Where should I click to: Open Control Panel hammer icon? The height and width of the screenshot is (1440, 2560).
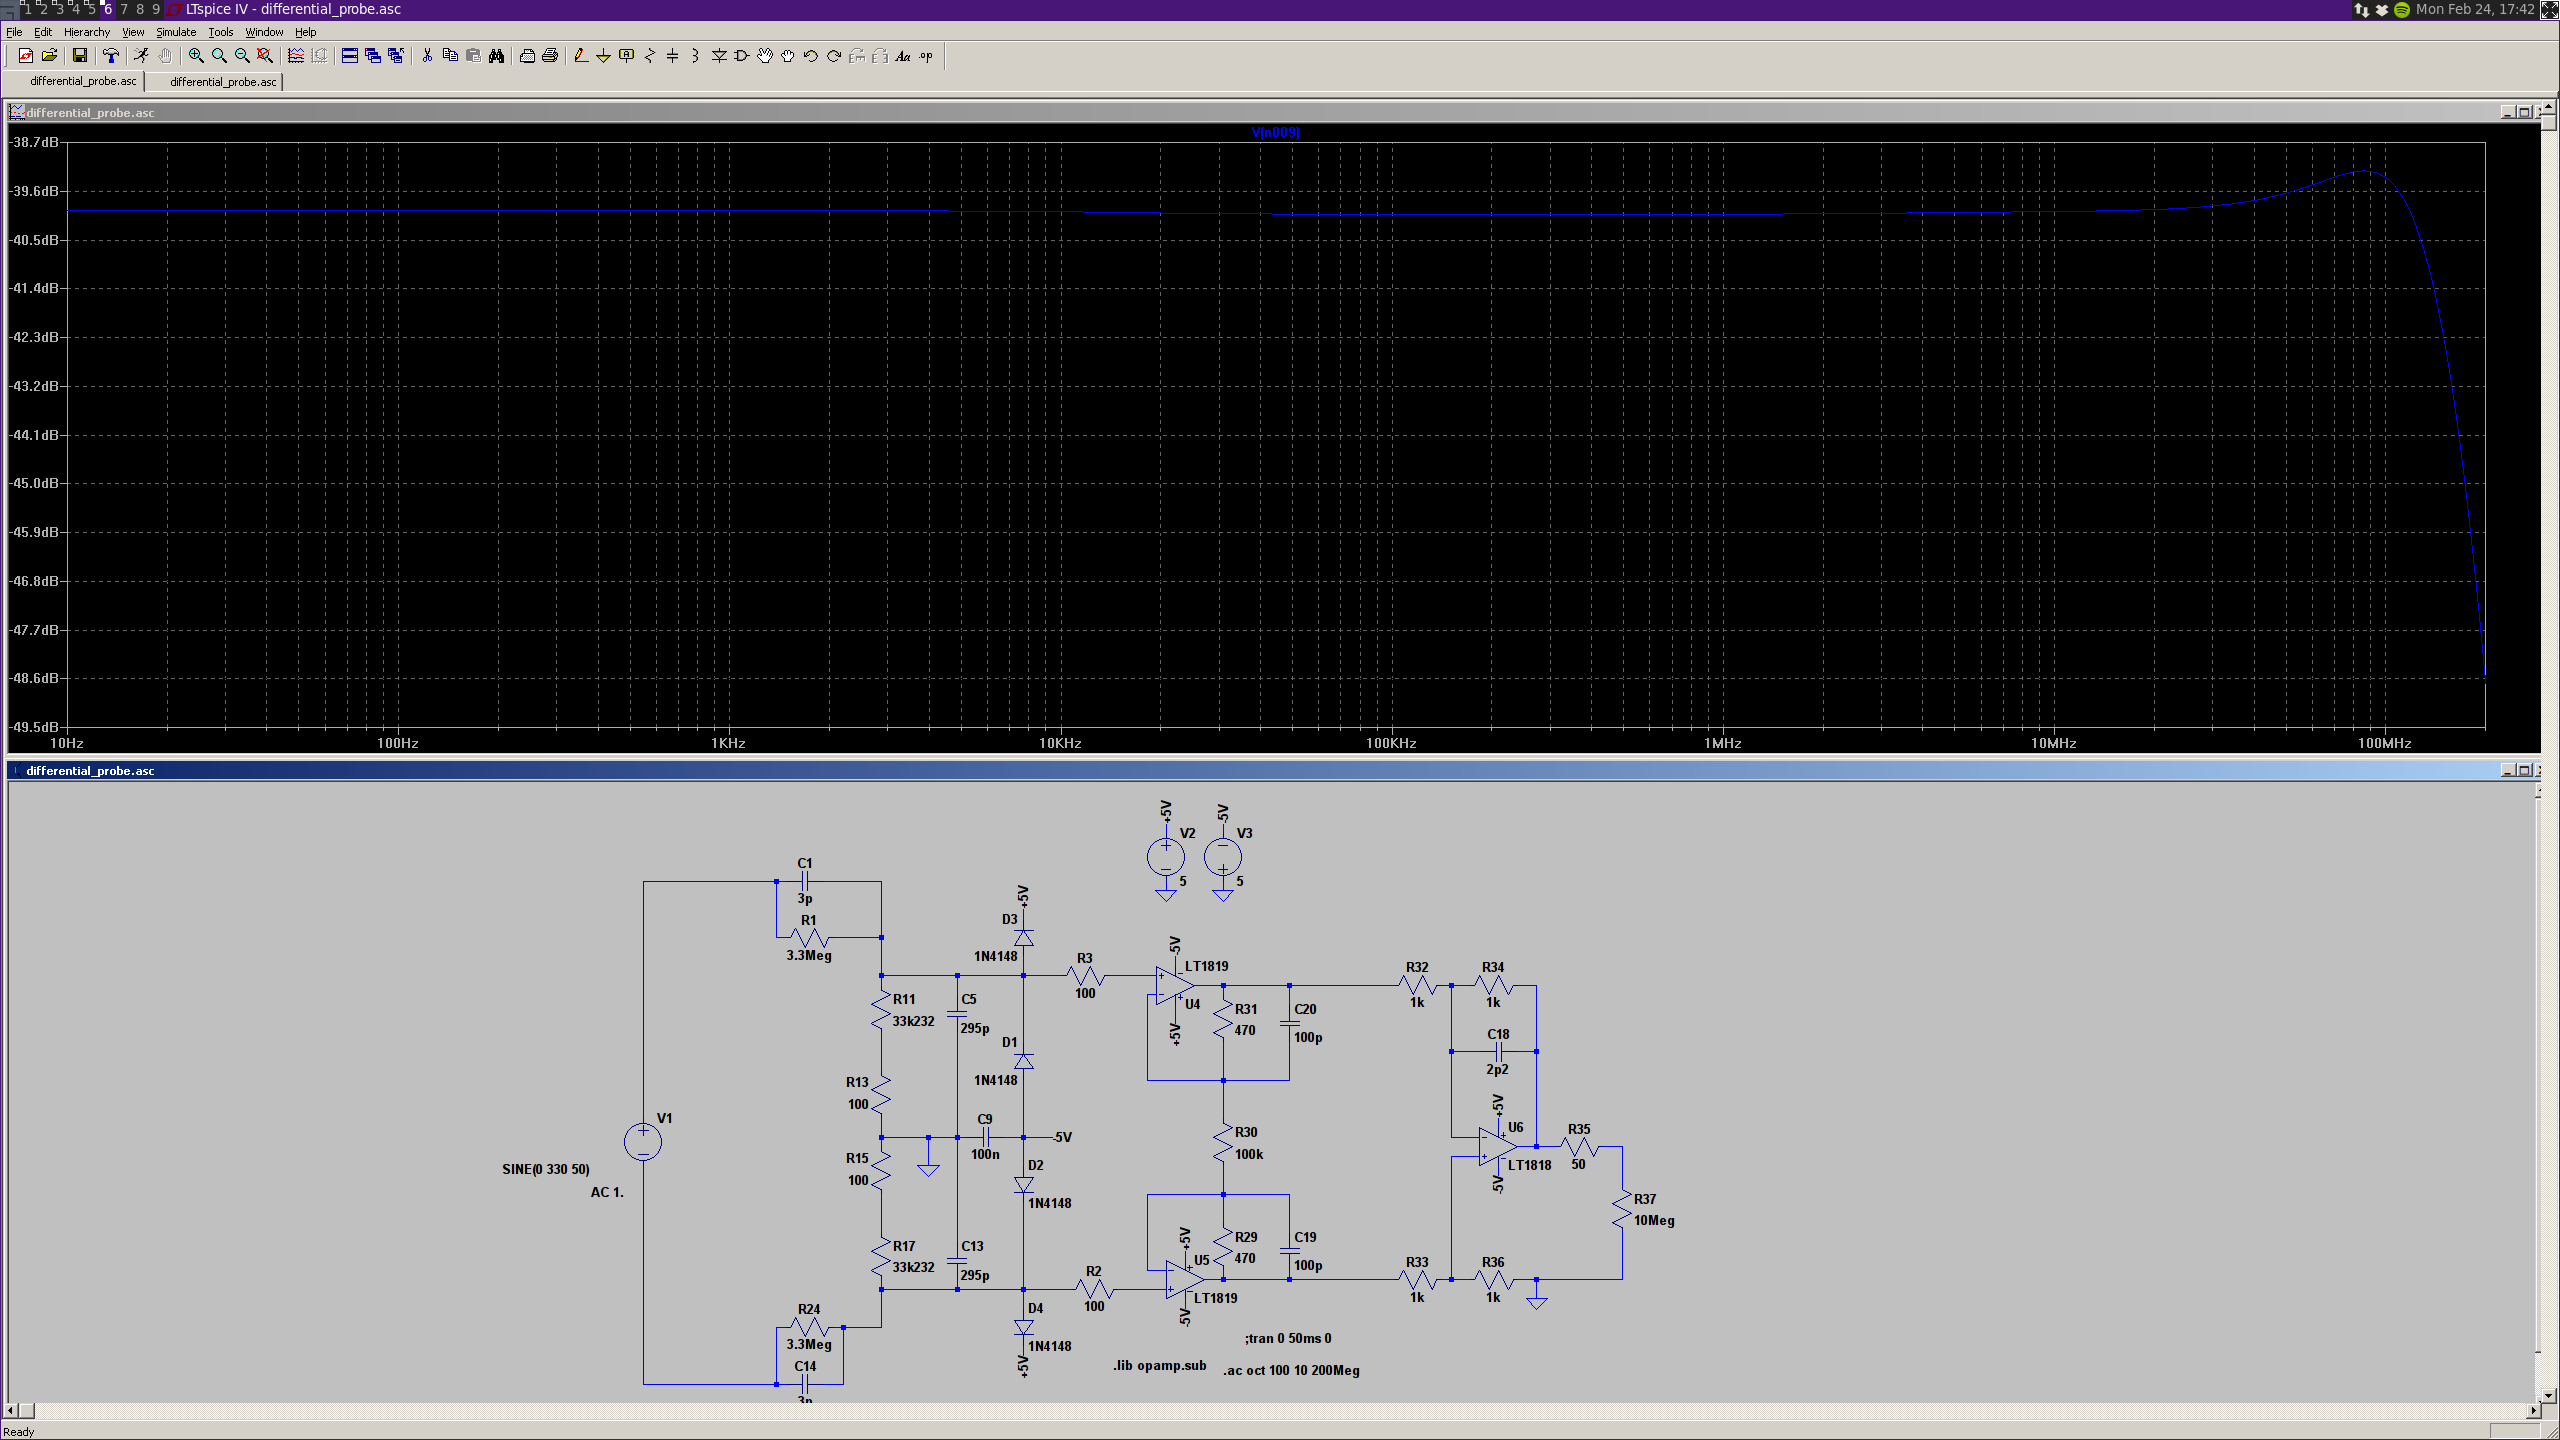(x=111, y=56)
